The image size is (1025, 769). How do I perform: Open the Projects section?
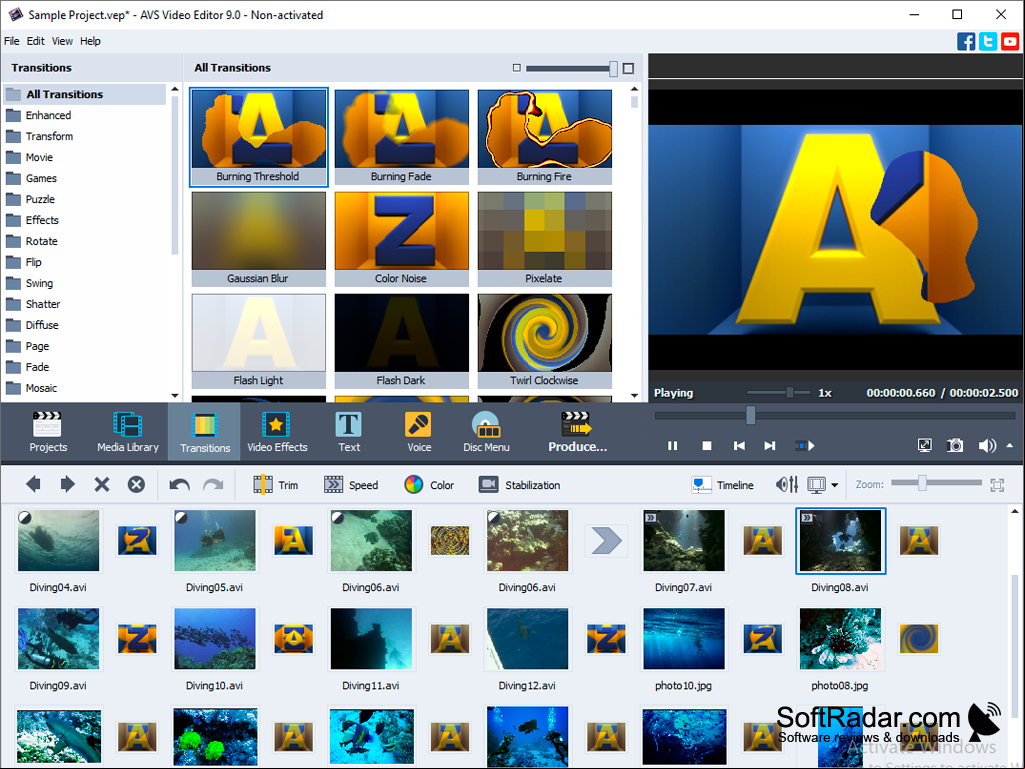click(x=48, y=432)
